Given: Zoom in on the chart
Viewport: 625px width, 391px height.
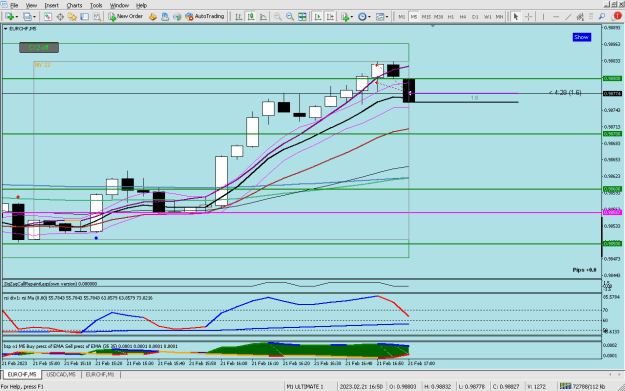Looking at the screenshot, I should point(278,17).
